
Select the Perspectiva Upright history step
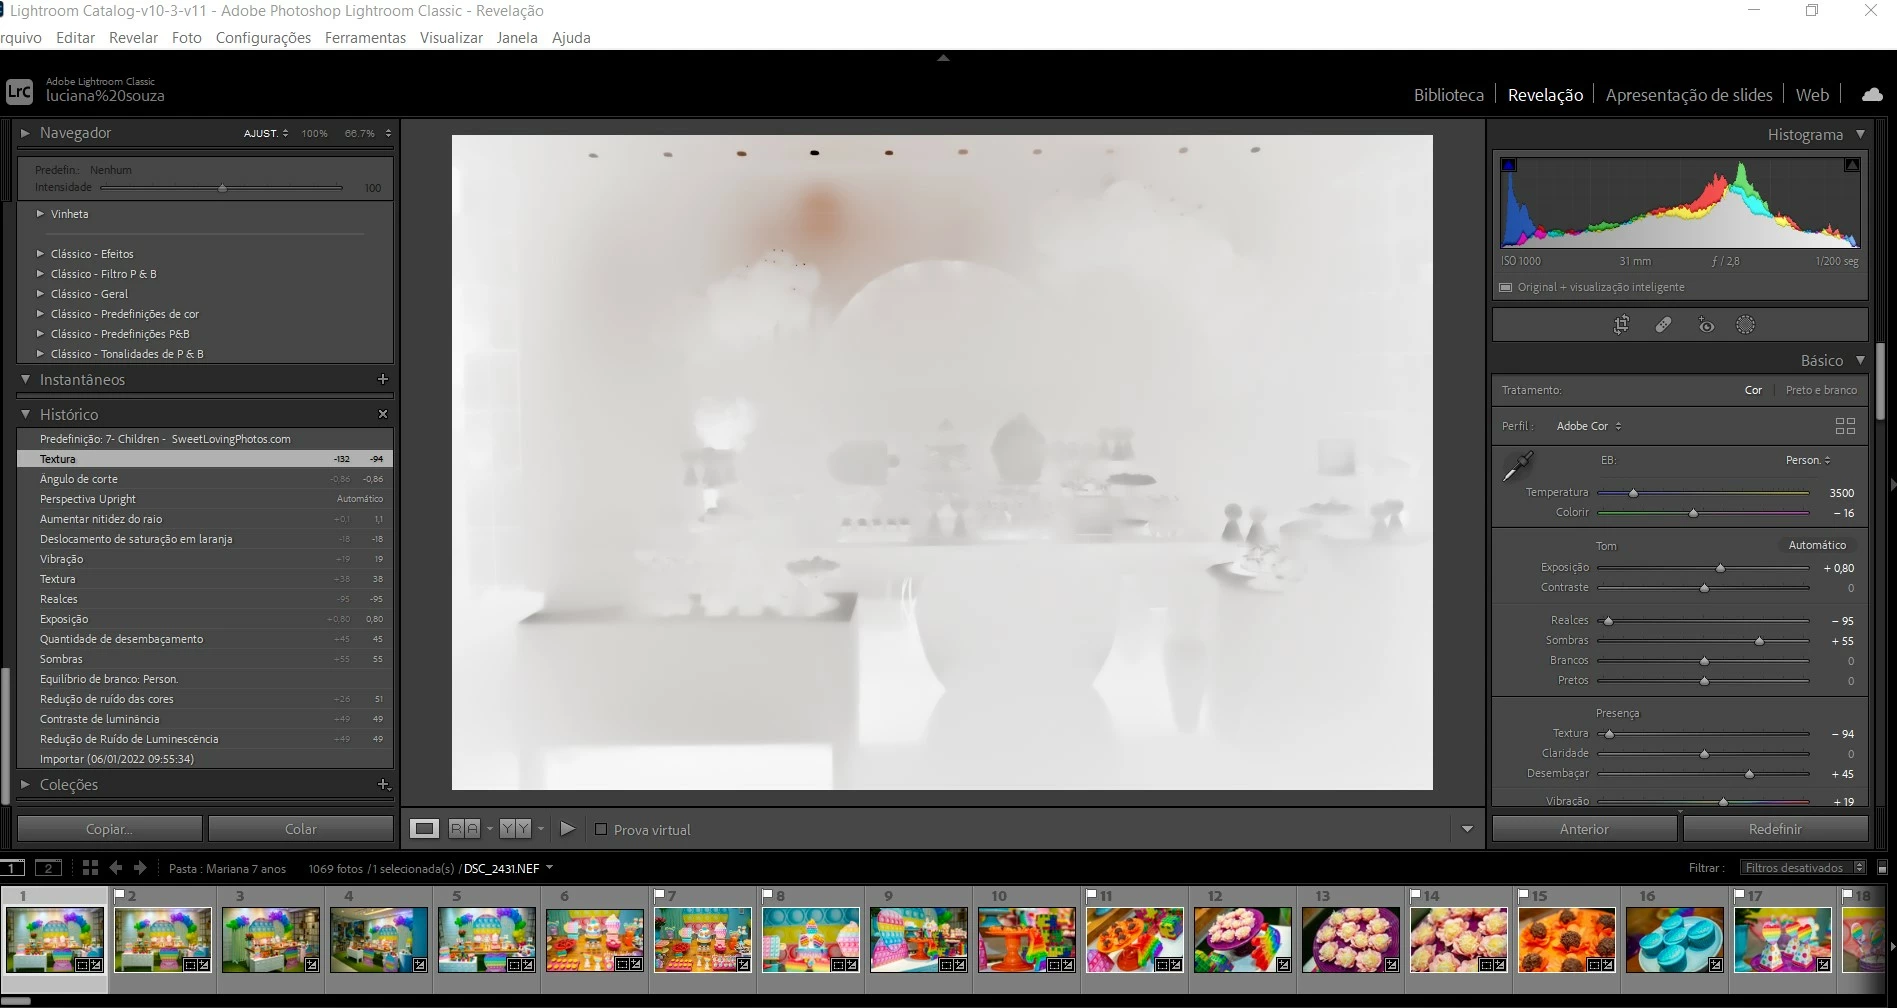coord(205,499)
